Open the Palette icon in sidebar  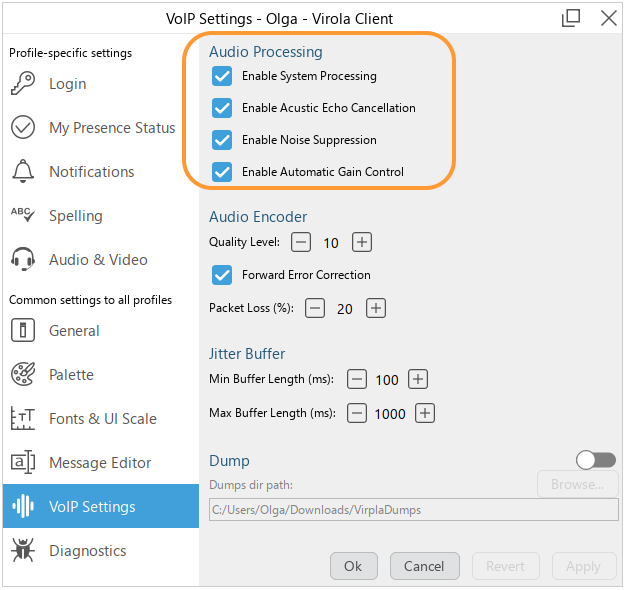pyautogui.click(x=23, y=375)
